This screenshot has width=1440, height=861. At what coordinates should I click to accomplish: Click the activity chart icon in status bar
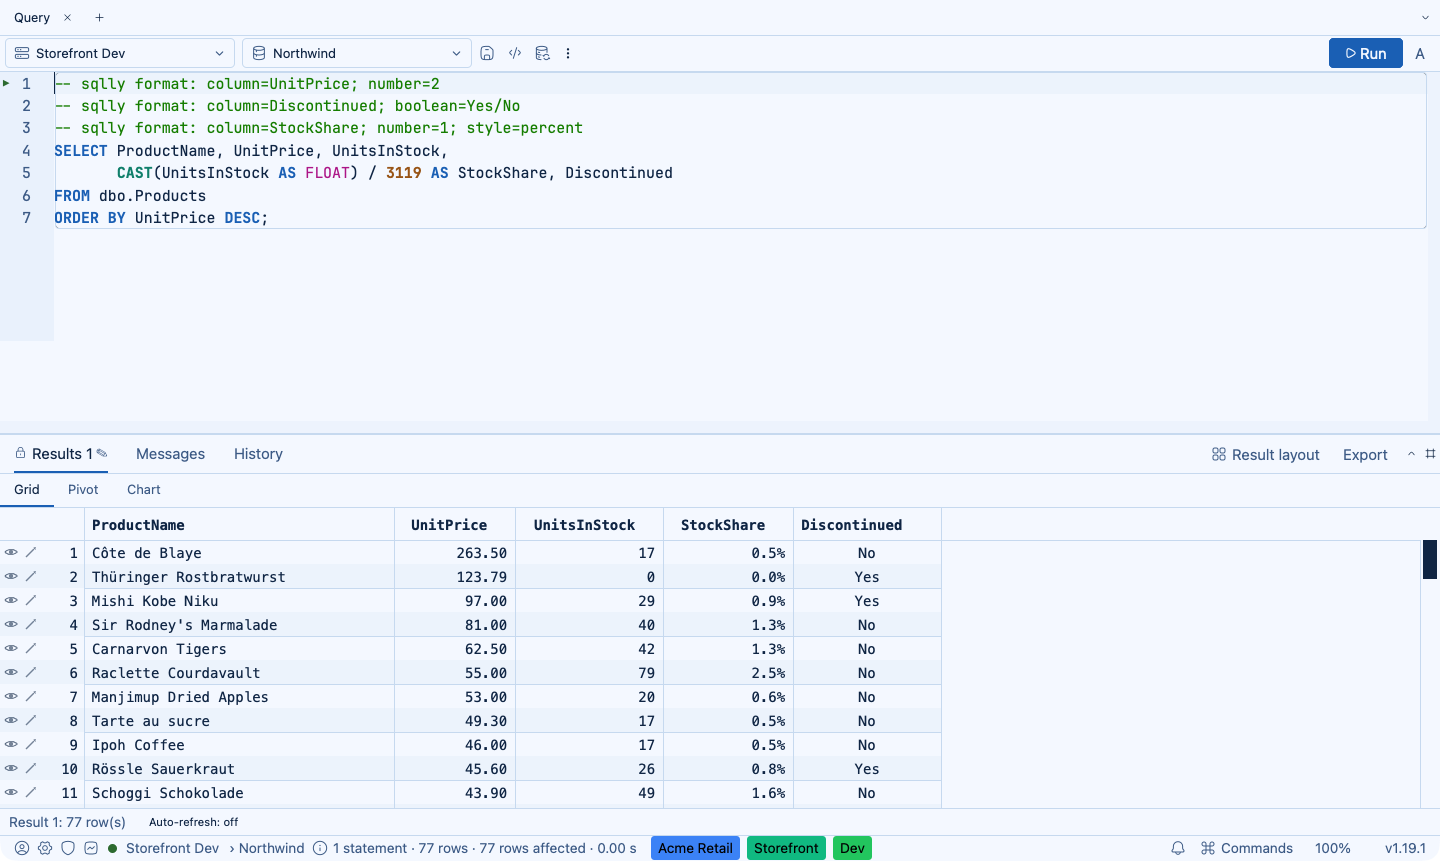pyautogui.click(x=91, y=848)
